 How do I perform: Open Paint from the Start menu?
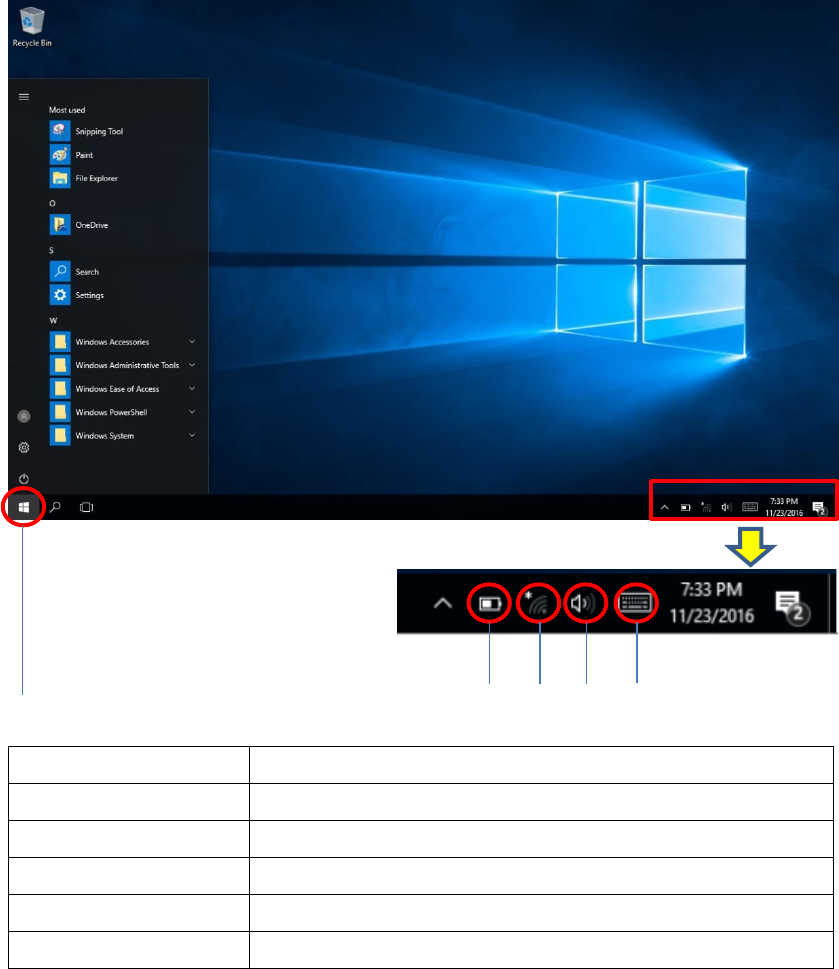coord(72,154)
